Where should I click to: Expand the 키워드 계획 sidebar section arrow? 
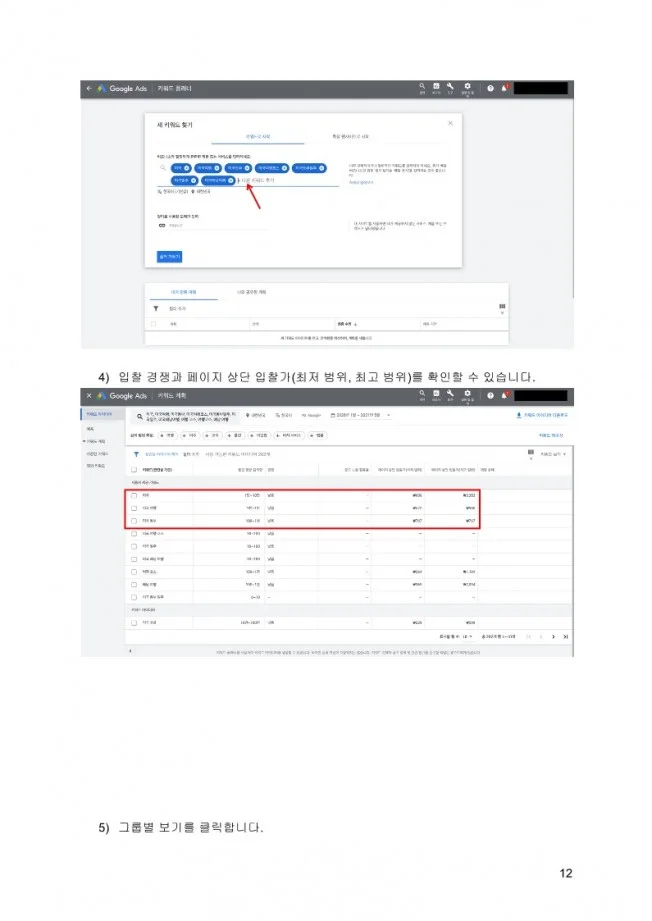click(x=83, y=441)
